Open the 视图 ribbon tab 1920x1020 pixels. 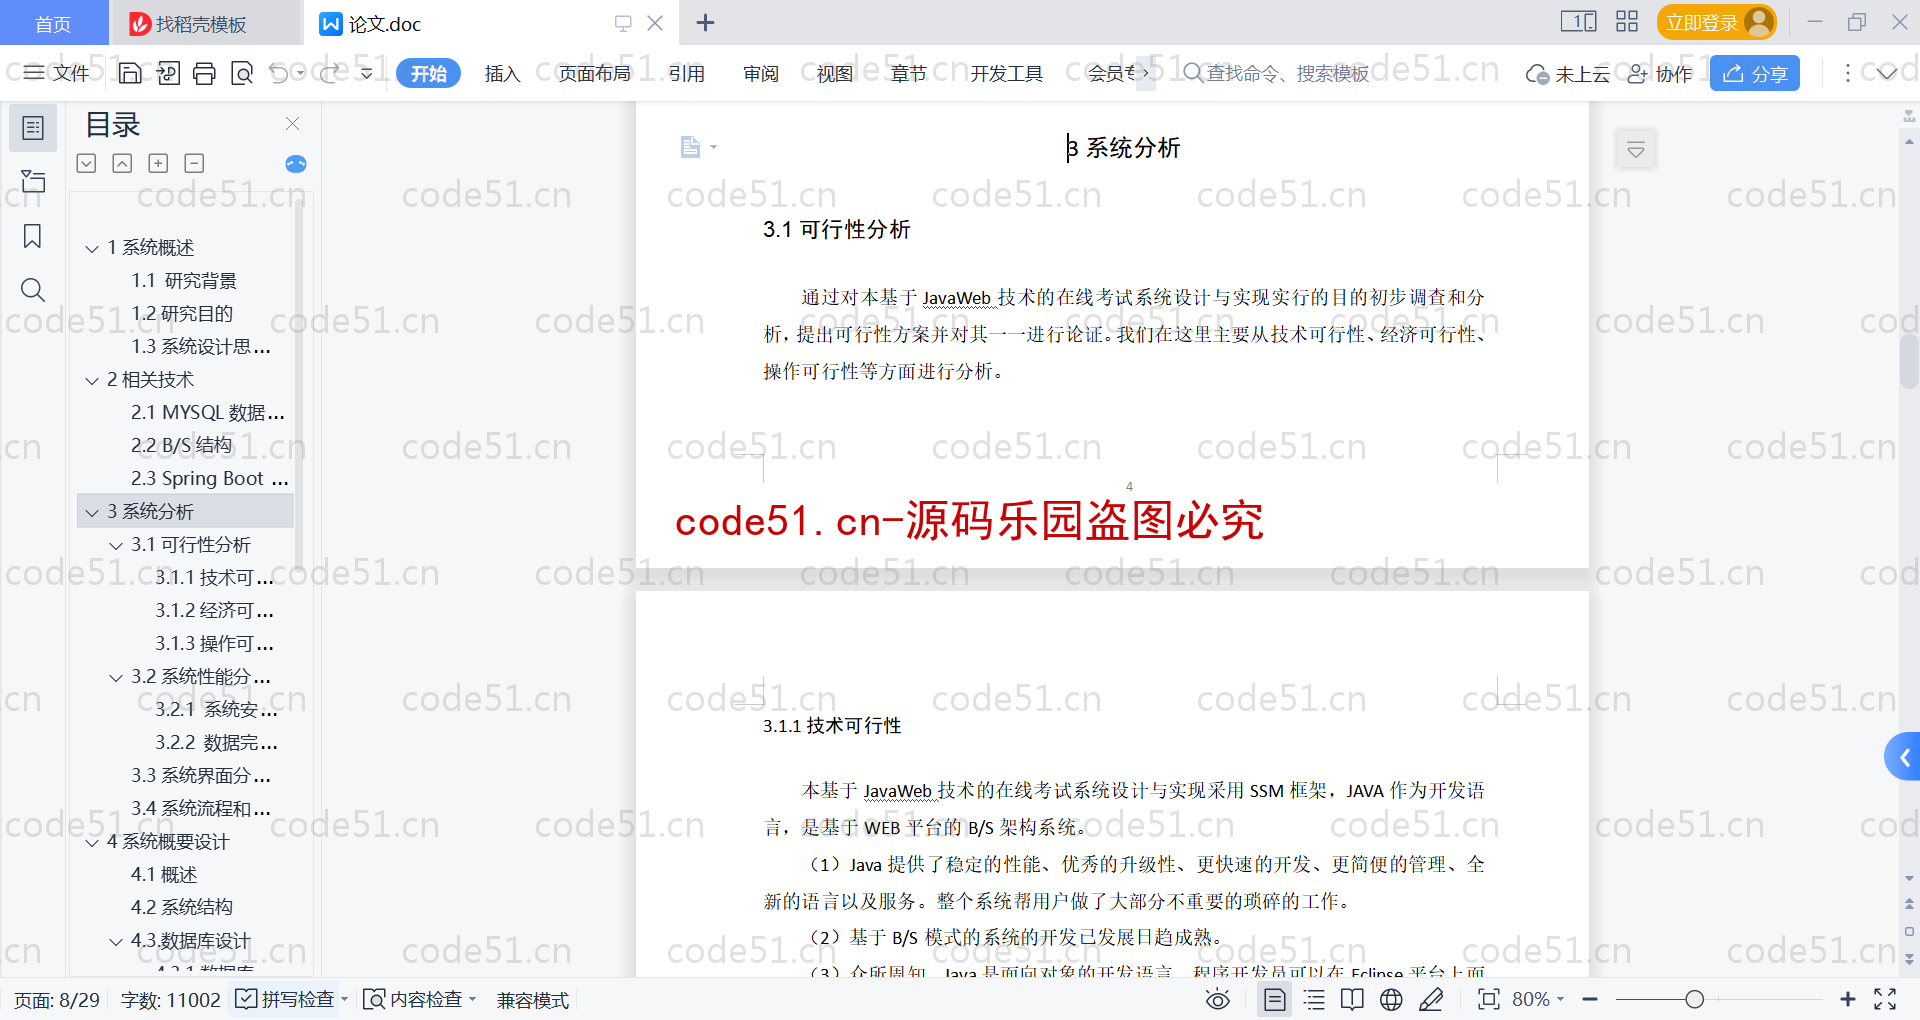point(834,73)
